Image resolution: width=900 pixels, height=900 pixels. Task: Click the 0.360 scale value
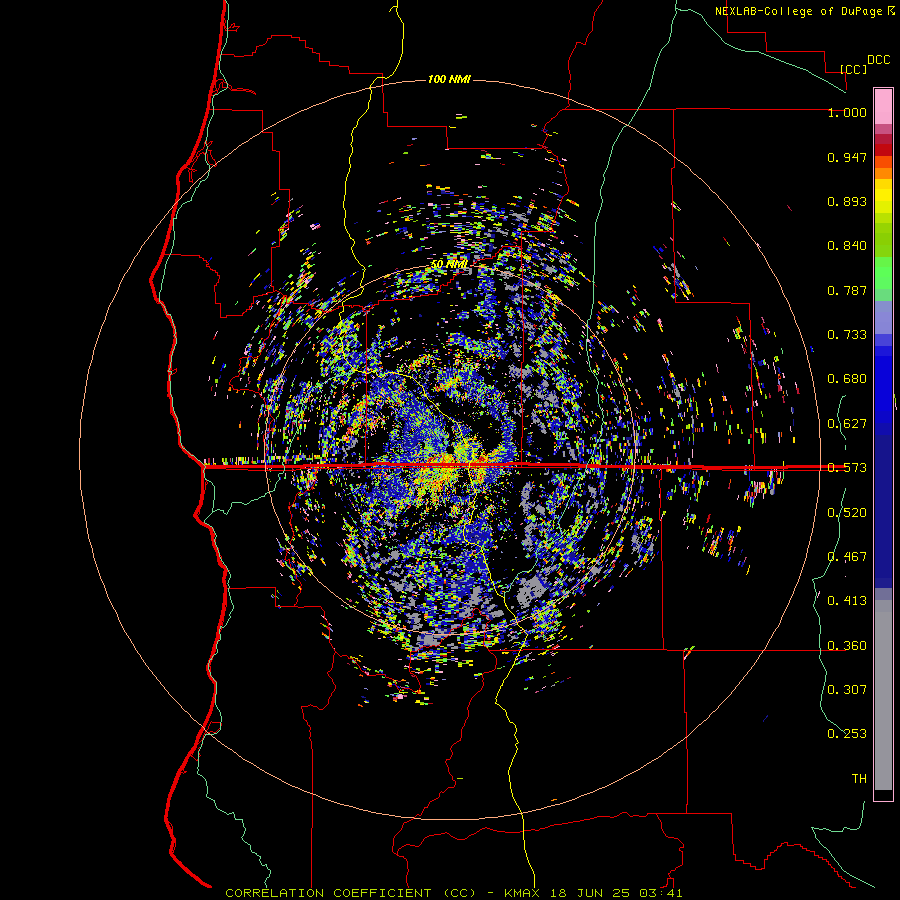click(x=847, y=646)
